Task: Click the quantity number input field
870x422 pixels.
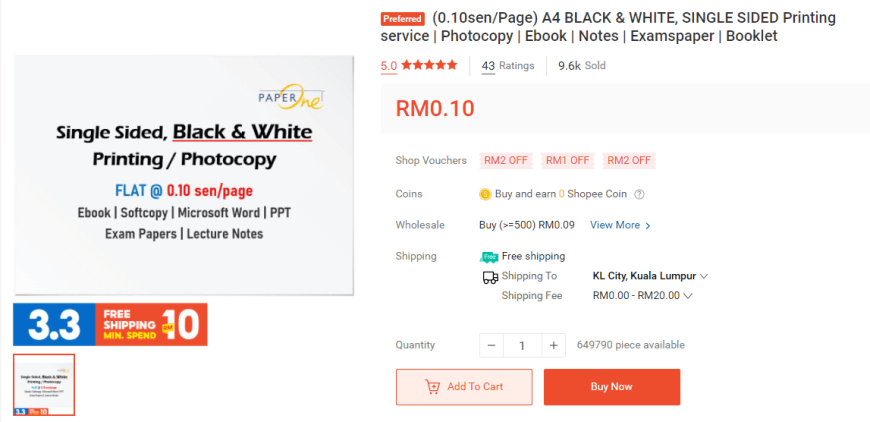Action: click(x=522, y=345)
